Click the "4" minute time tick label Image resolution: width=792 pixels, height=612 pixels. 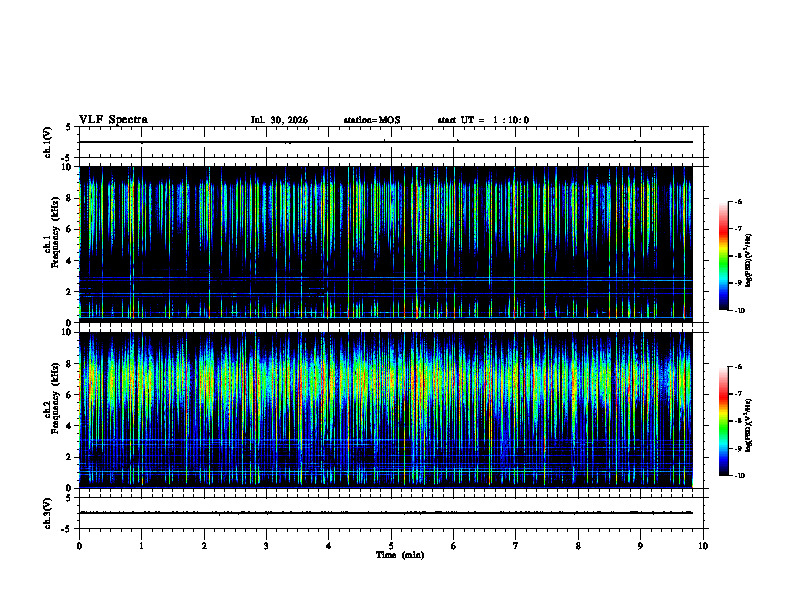[329, 546]
